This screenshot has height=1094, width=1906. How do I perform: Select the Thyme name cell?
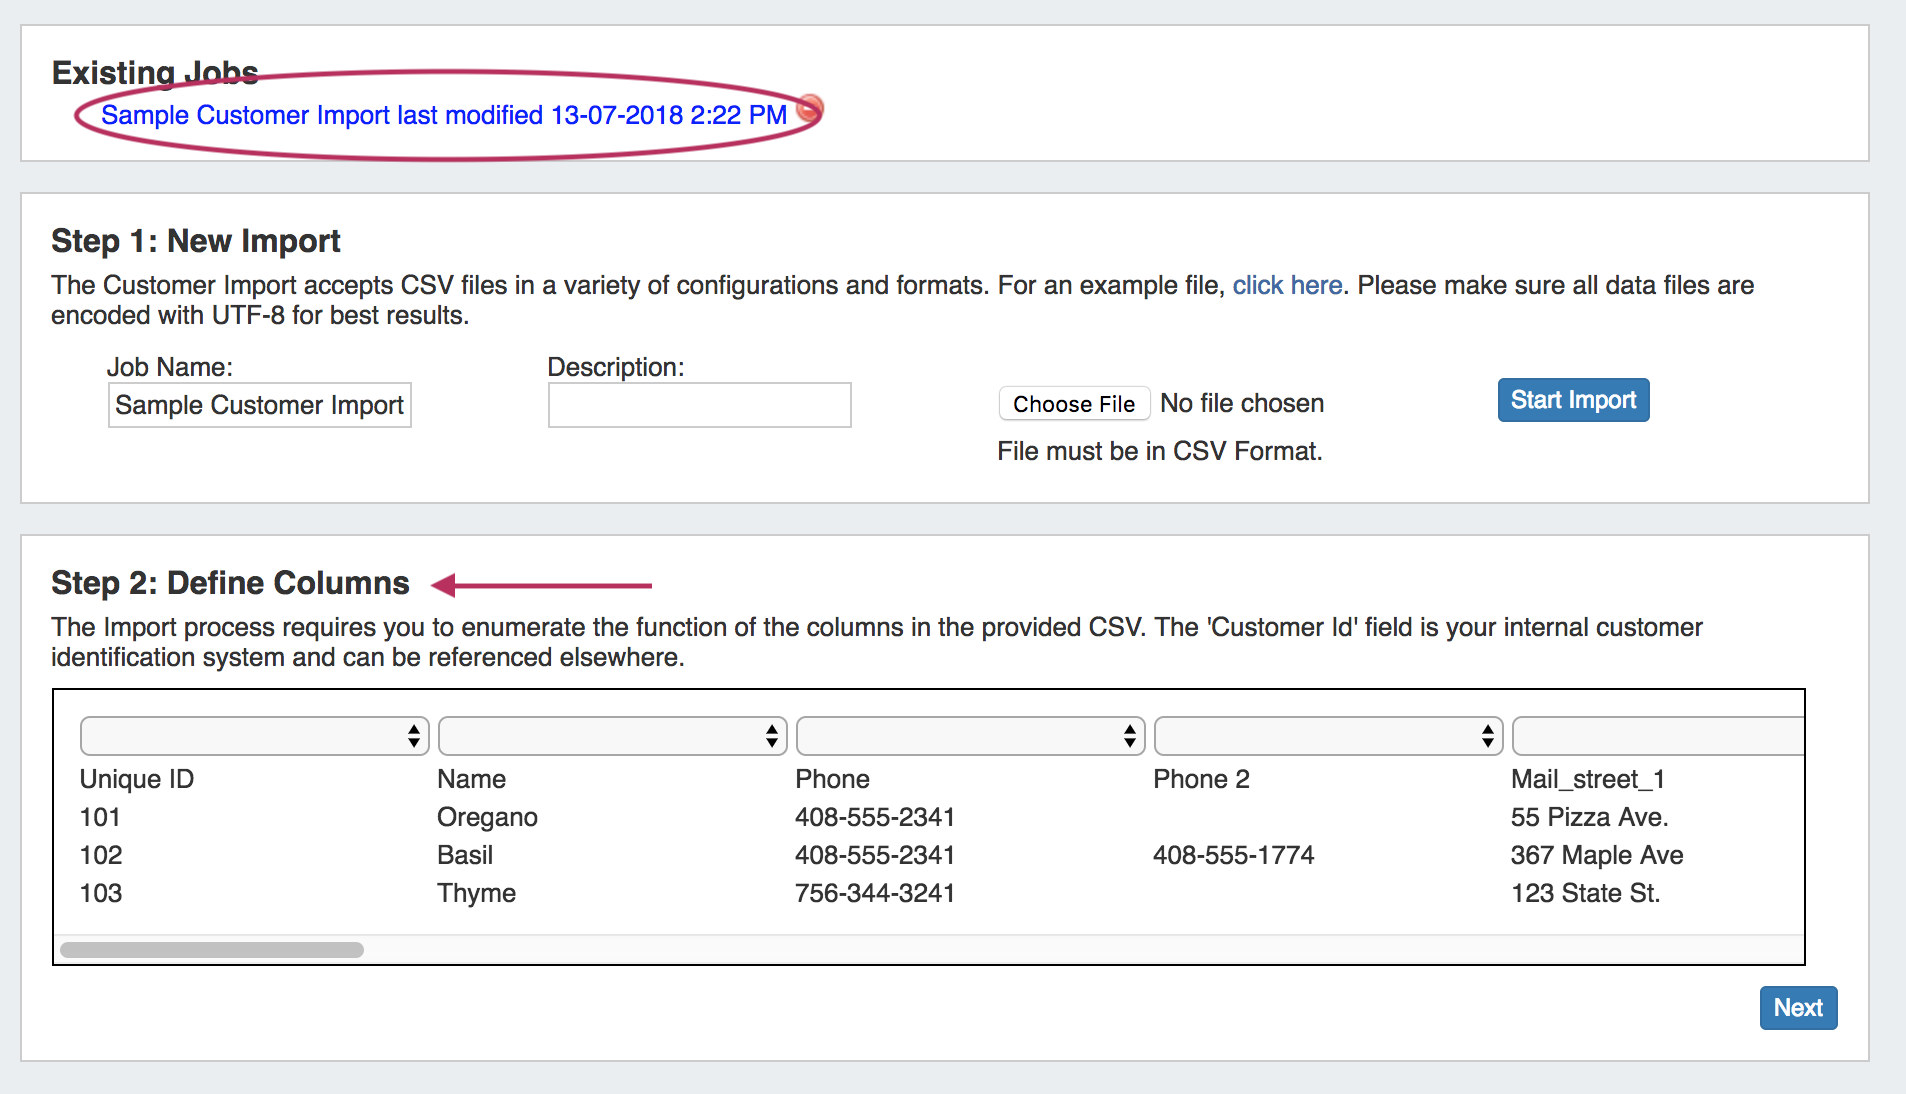coord(476,894)
